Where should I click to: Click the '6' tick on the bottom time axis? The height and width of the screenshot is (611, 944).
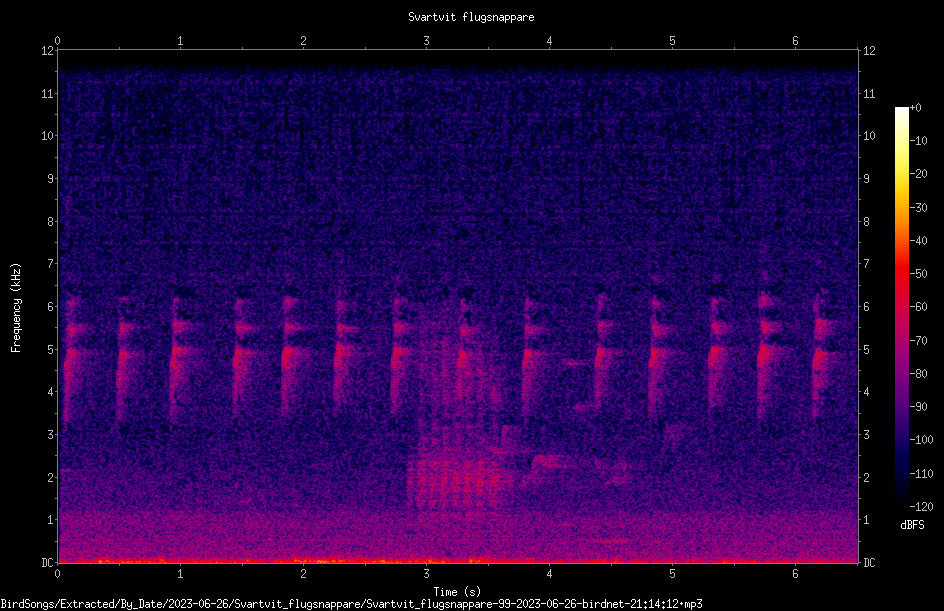coord(795,574)
